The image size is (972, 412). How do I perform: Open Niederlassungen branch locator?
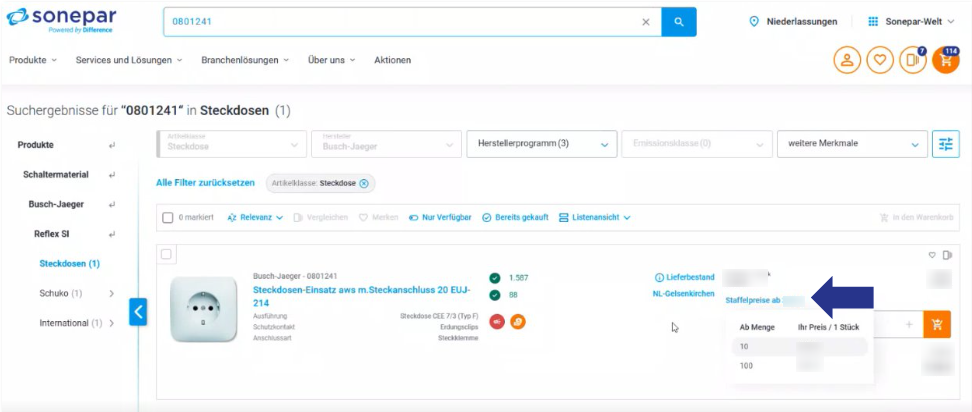pos(793,22)
